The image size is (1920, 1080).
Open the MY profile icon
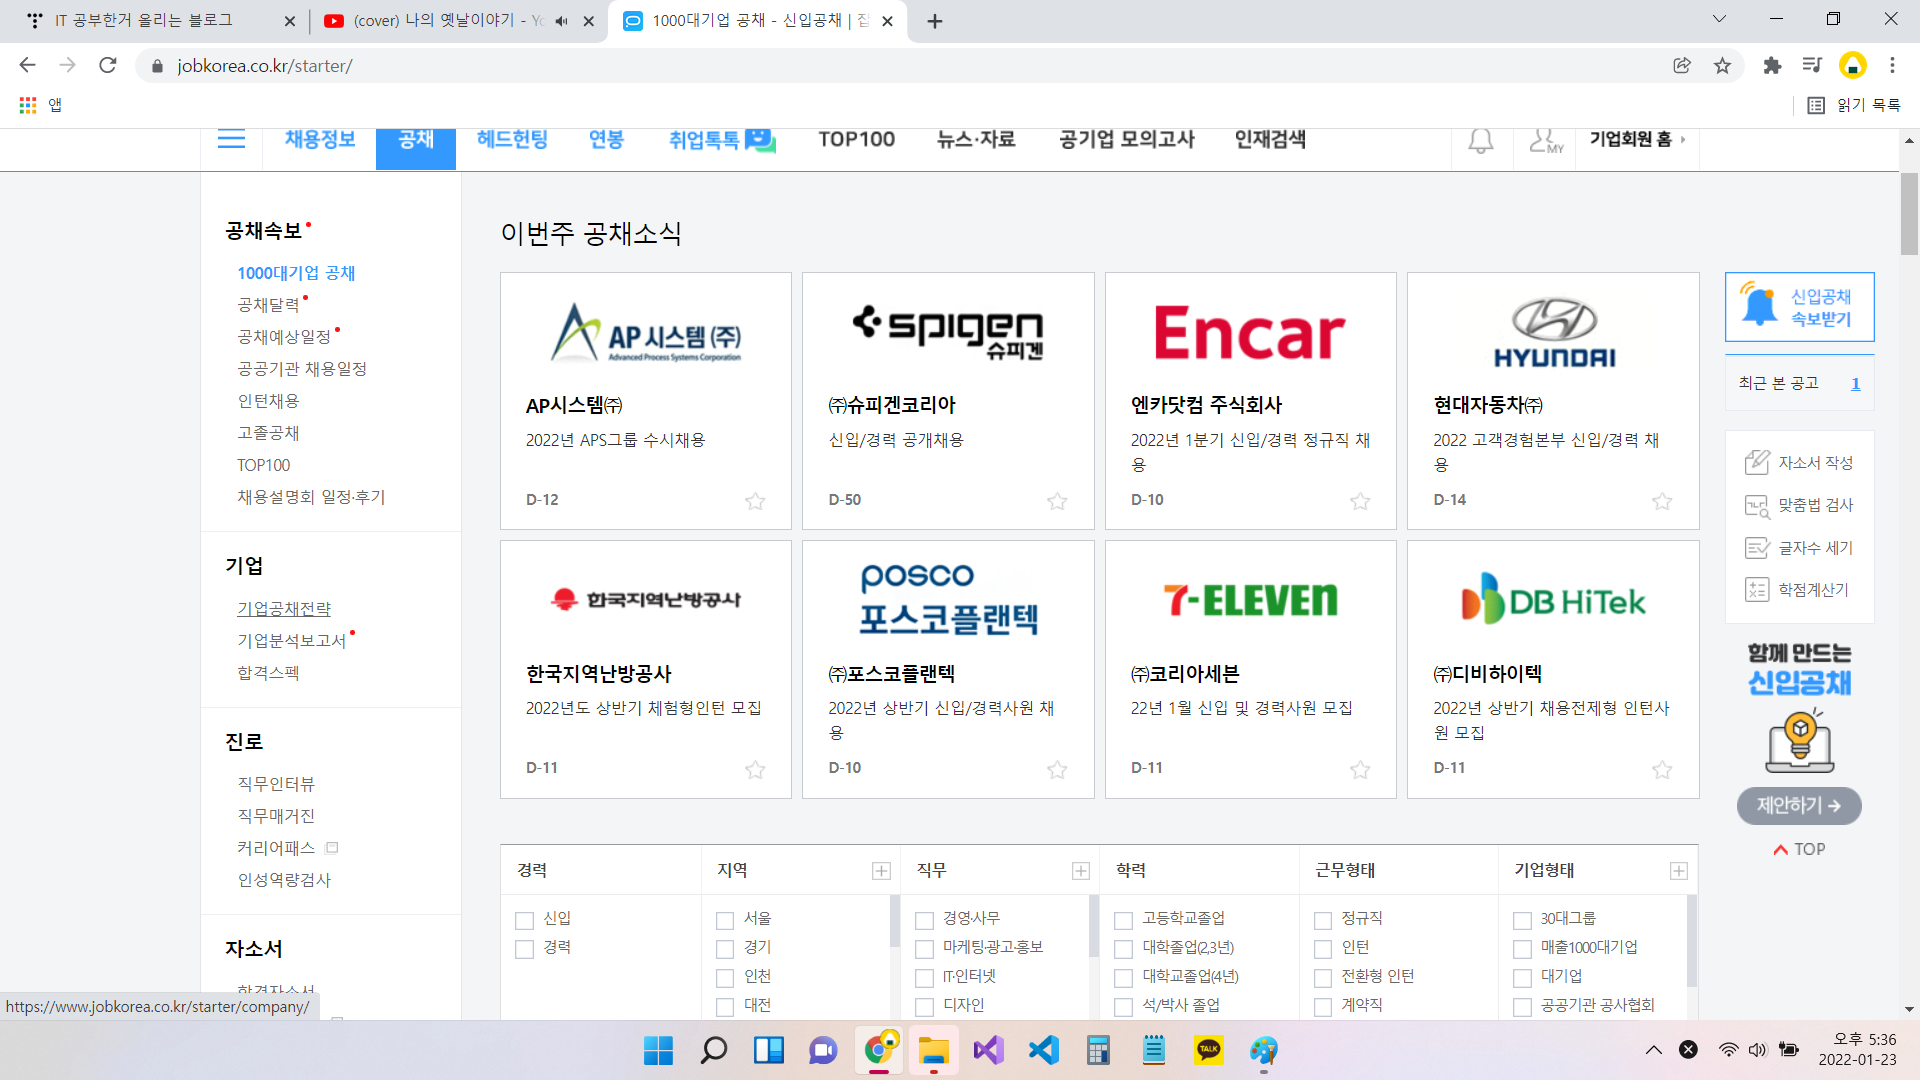click(1545, 141)
